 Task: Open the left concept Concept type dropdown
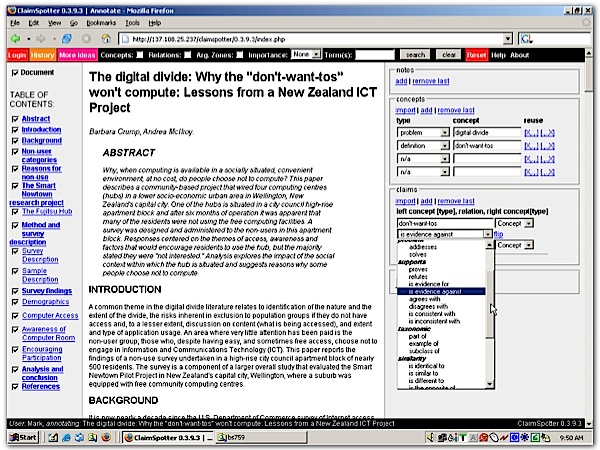[x=514, y=223]
